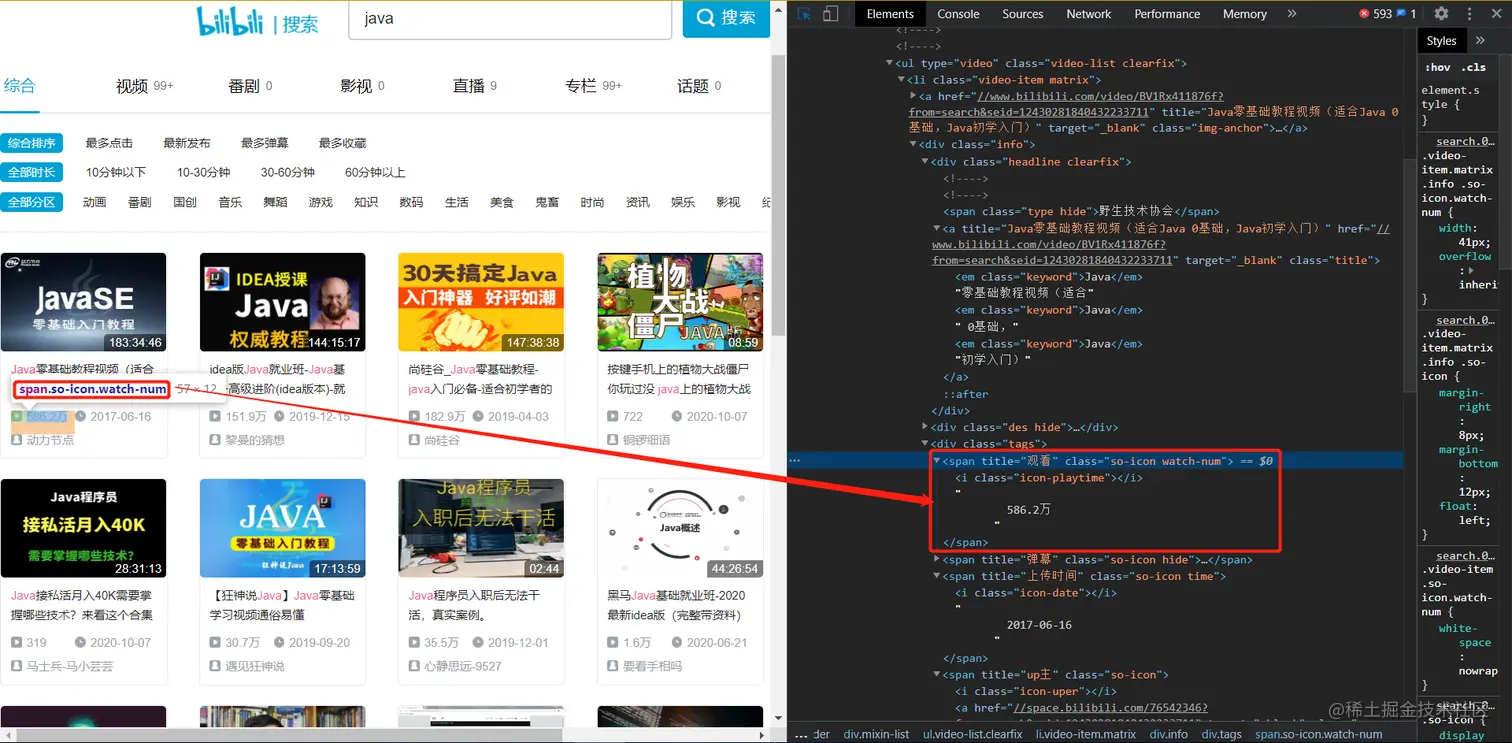
Task: Open the DevTools Elements tab
Action: (890, 14)
